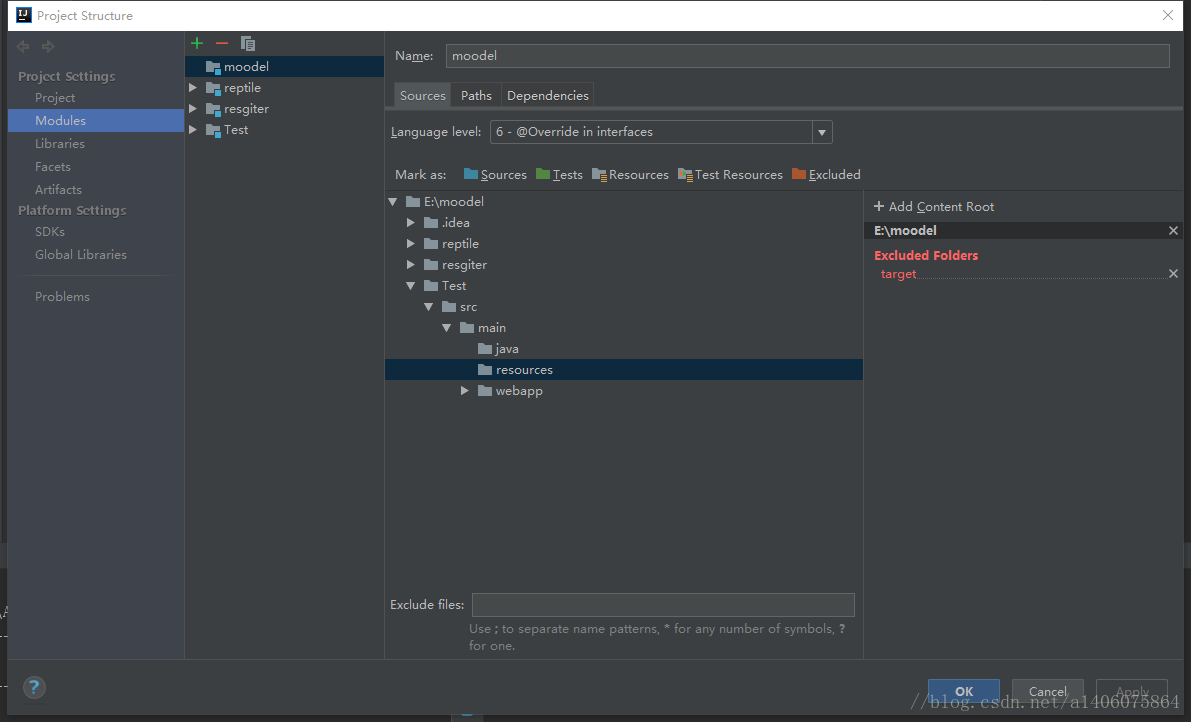Open Facets settings

[x=52, y=166]
